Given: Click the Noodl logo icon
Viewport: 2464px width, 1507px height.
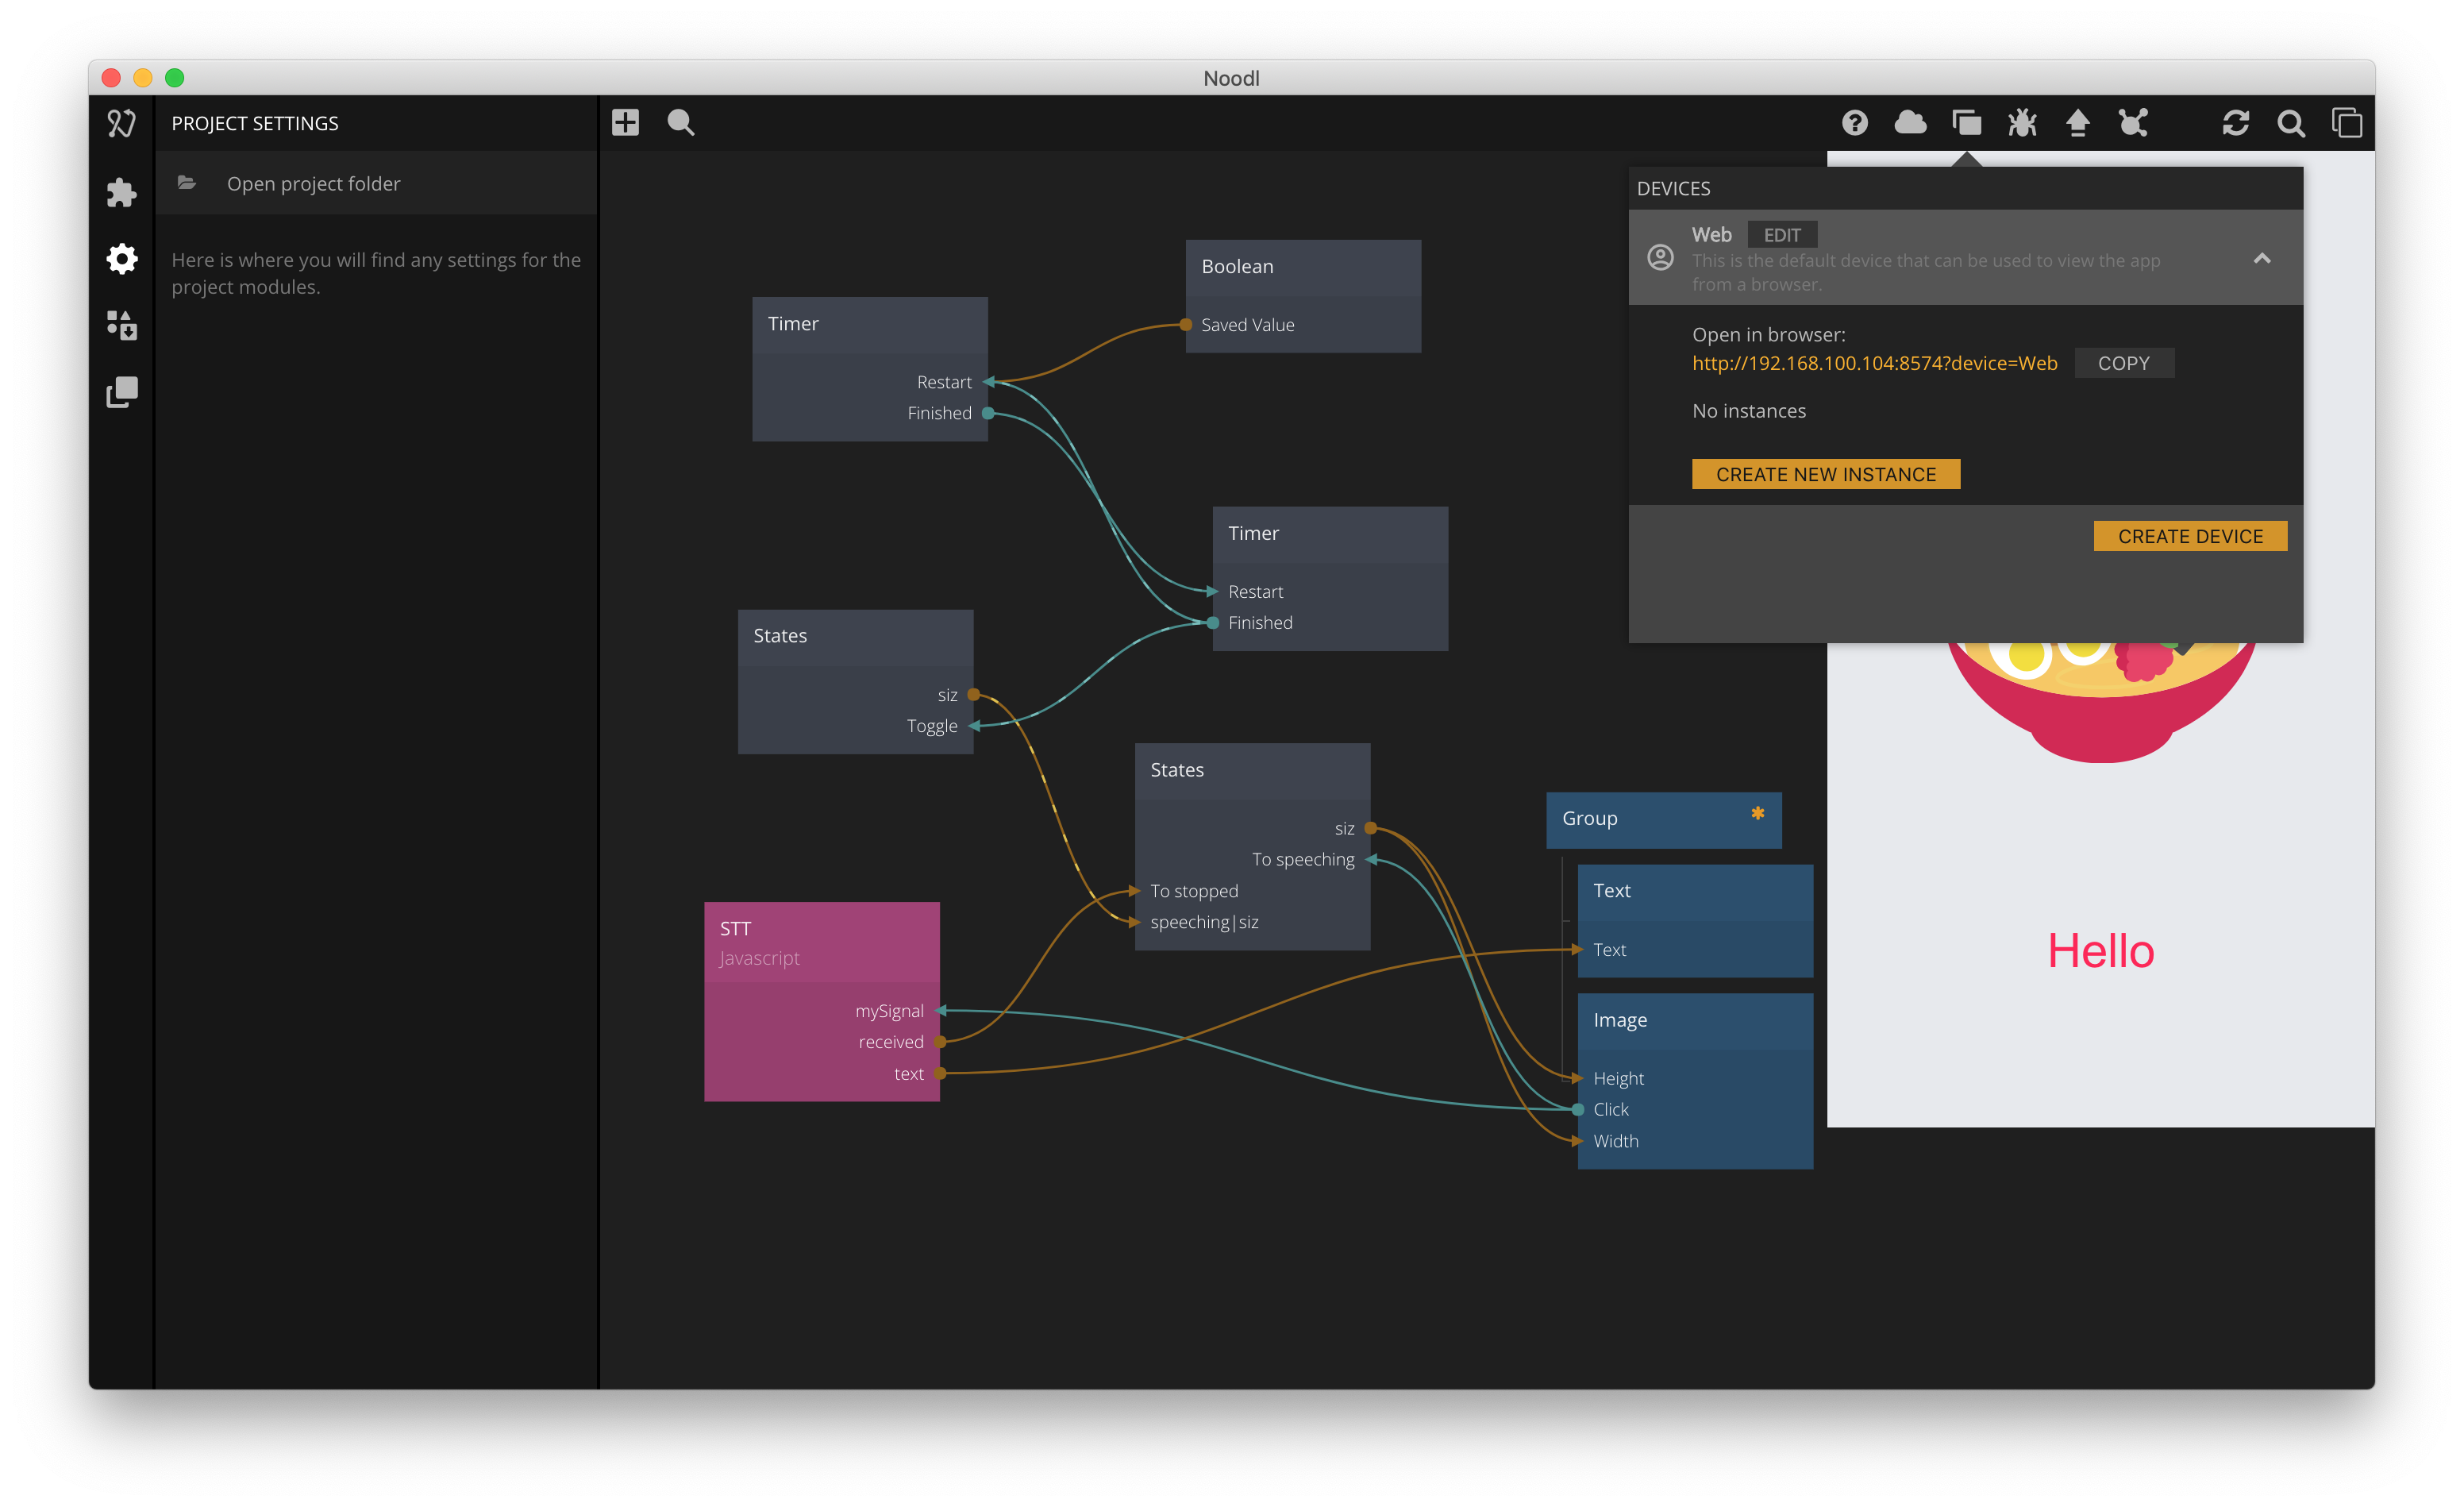Looking at the screenshot, I should (x=121, y=123).
